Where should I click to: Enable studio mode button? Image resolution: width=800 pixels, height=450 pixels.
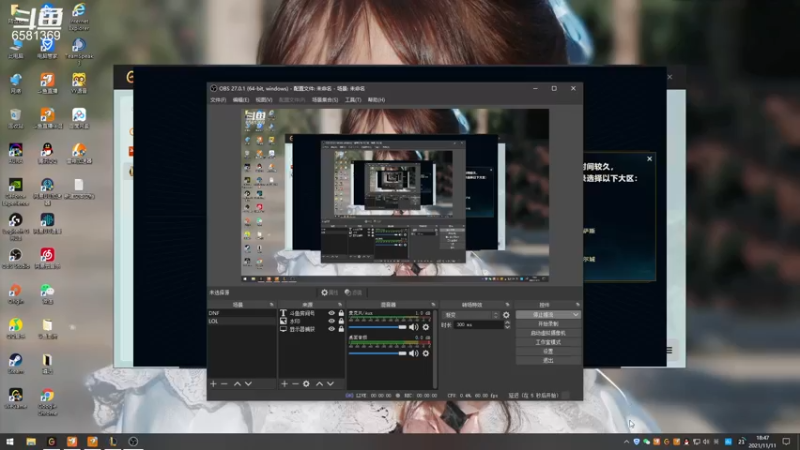tap(548, 342)
